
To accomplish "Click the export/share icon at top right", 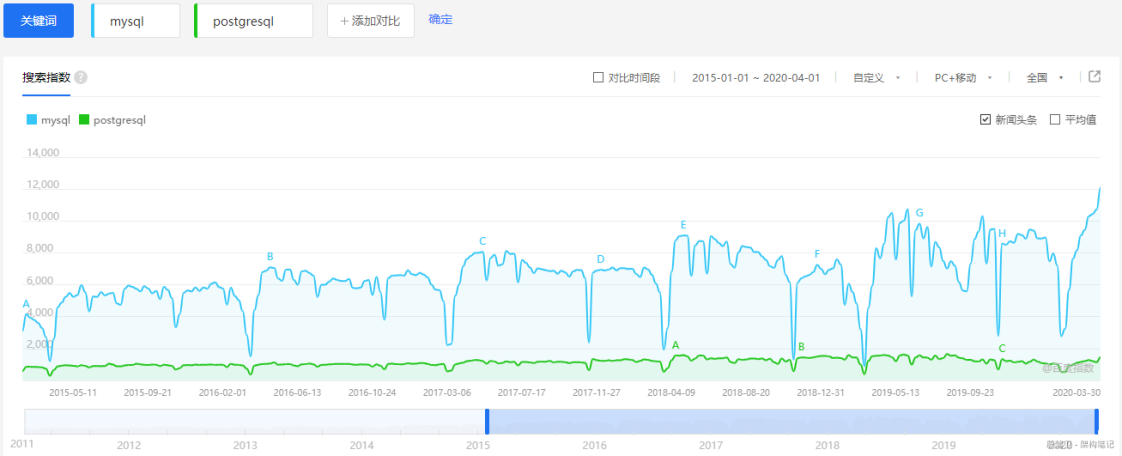I will 1094,77.
